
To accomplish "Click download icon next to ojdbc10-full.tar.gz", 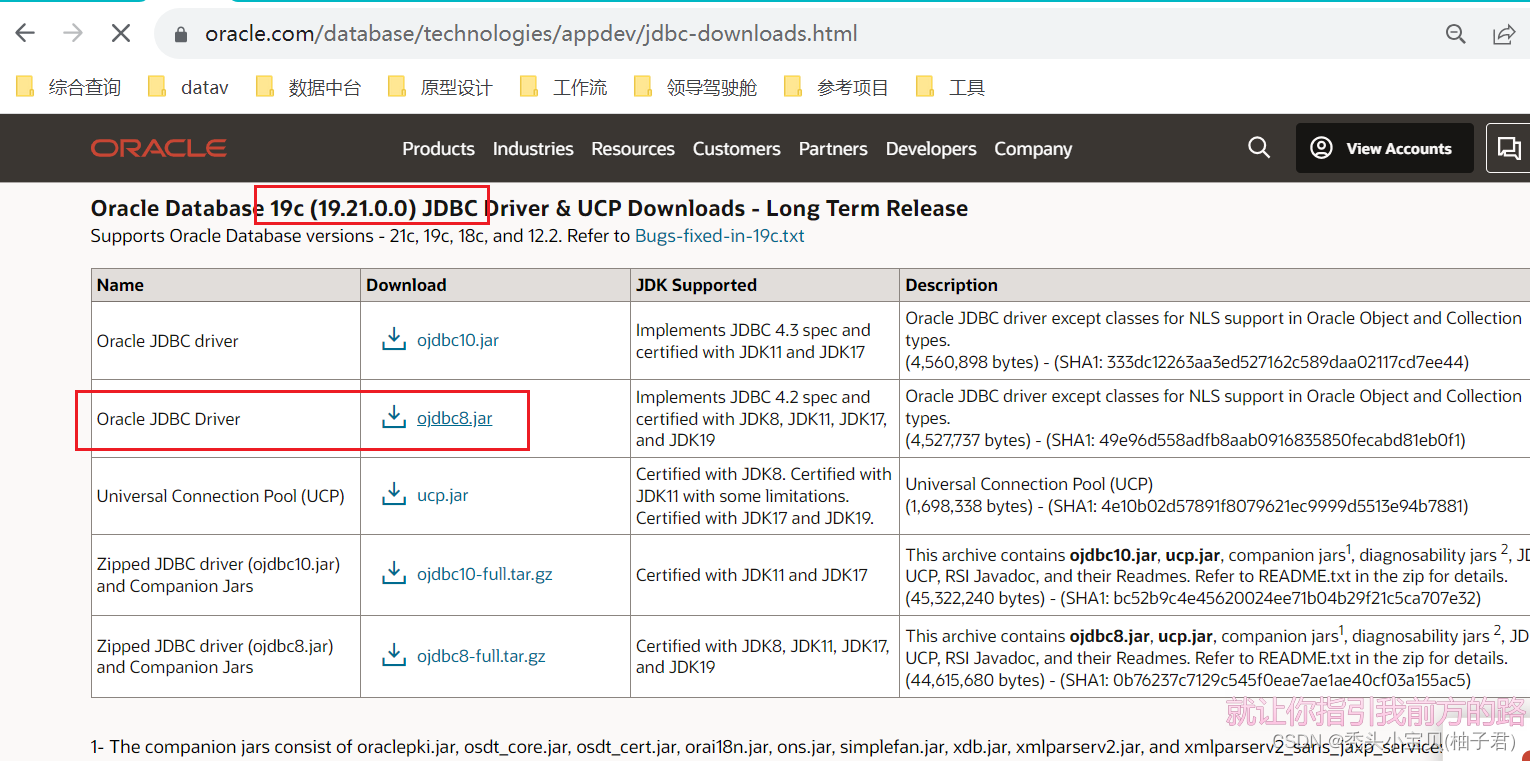I will (394, 574).
